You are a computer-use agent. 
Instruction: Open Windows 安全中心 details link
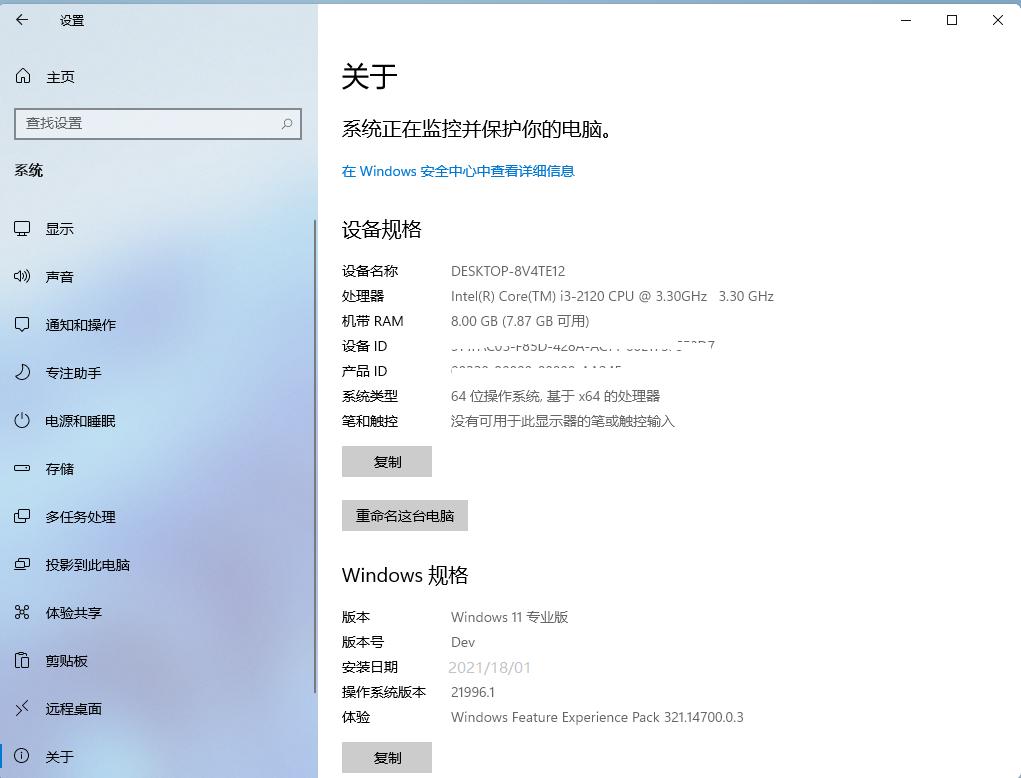point(458,171)
